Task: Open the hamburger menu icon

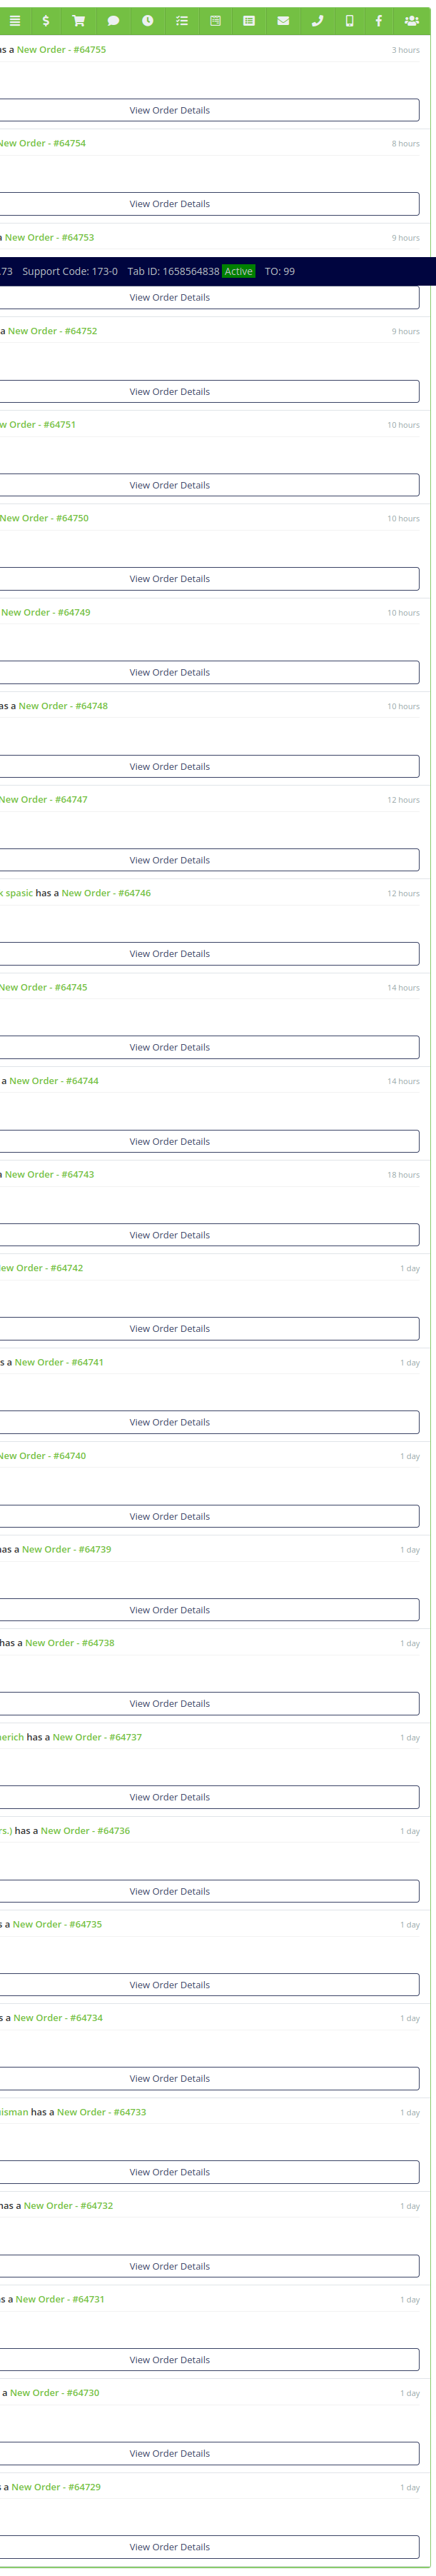Action: tap(15, 20)
